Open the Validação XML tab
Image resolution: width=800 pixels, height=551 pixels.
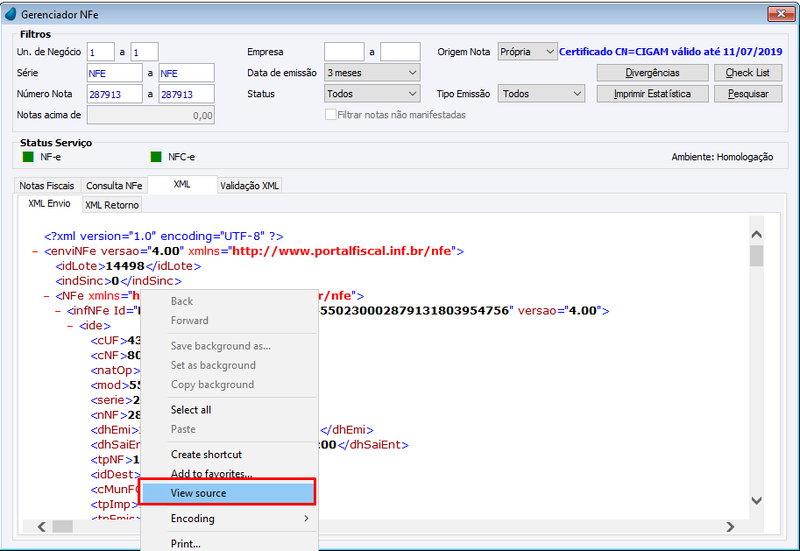click(x=249, y=186)
